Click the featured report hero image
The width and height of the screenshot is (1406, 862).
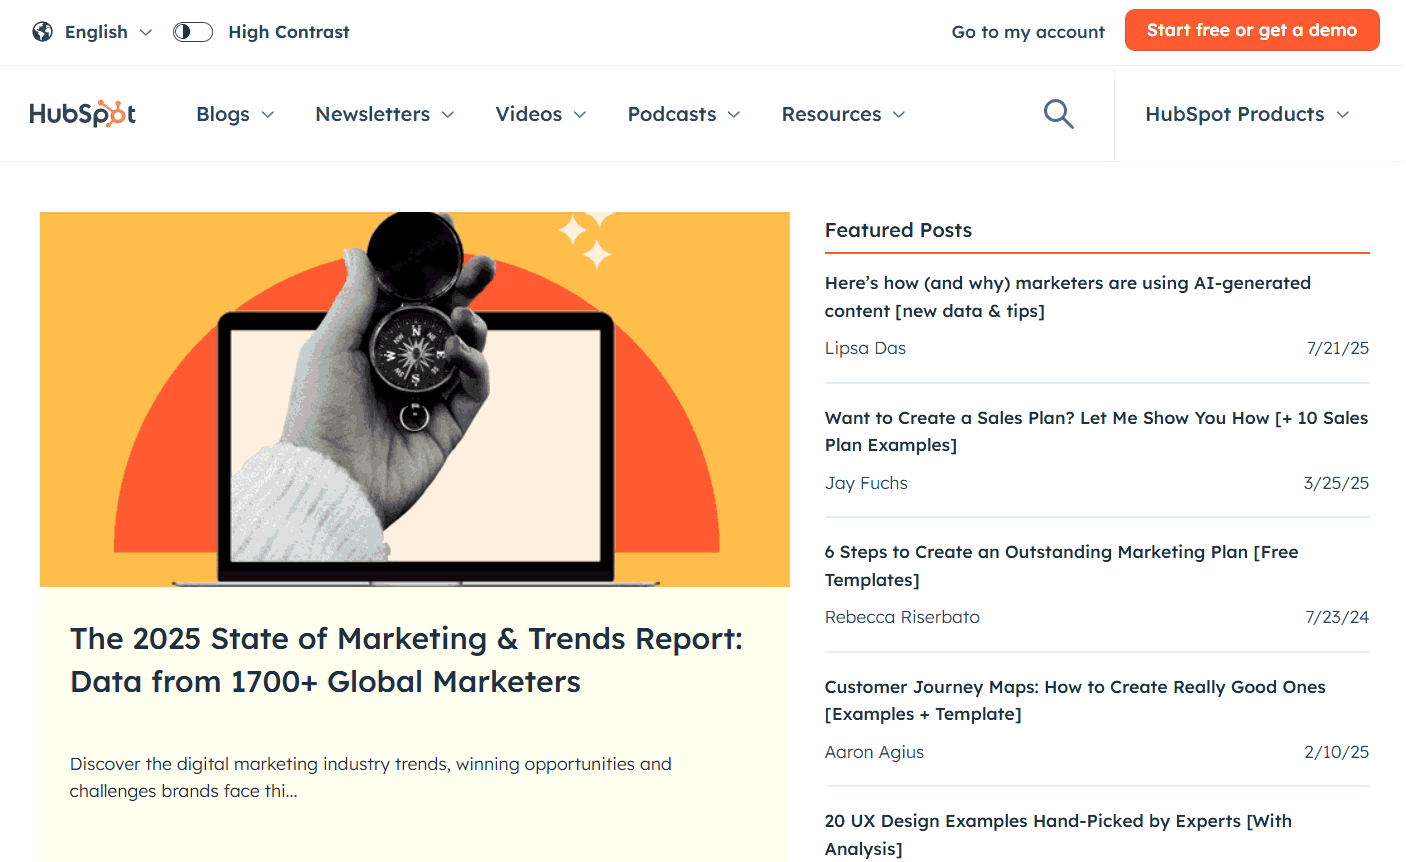pos(415,398)
